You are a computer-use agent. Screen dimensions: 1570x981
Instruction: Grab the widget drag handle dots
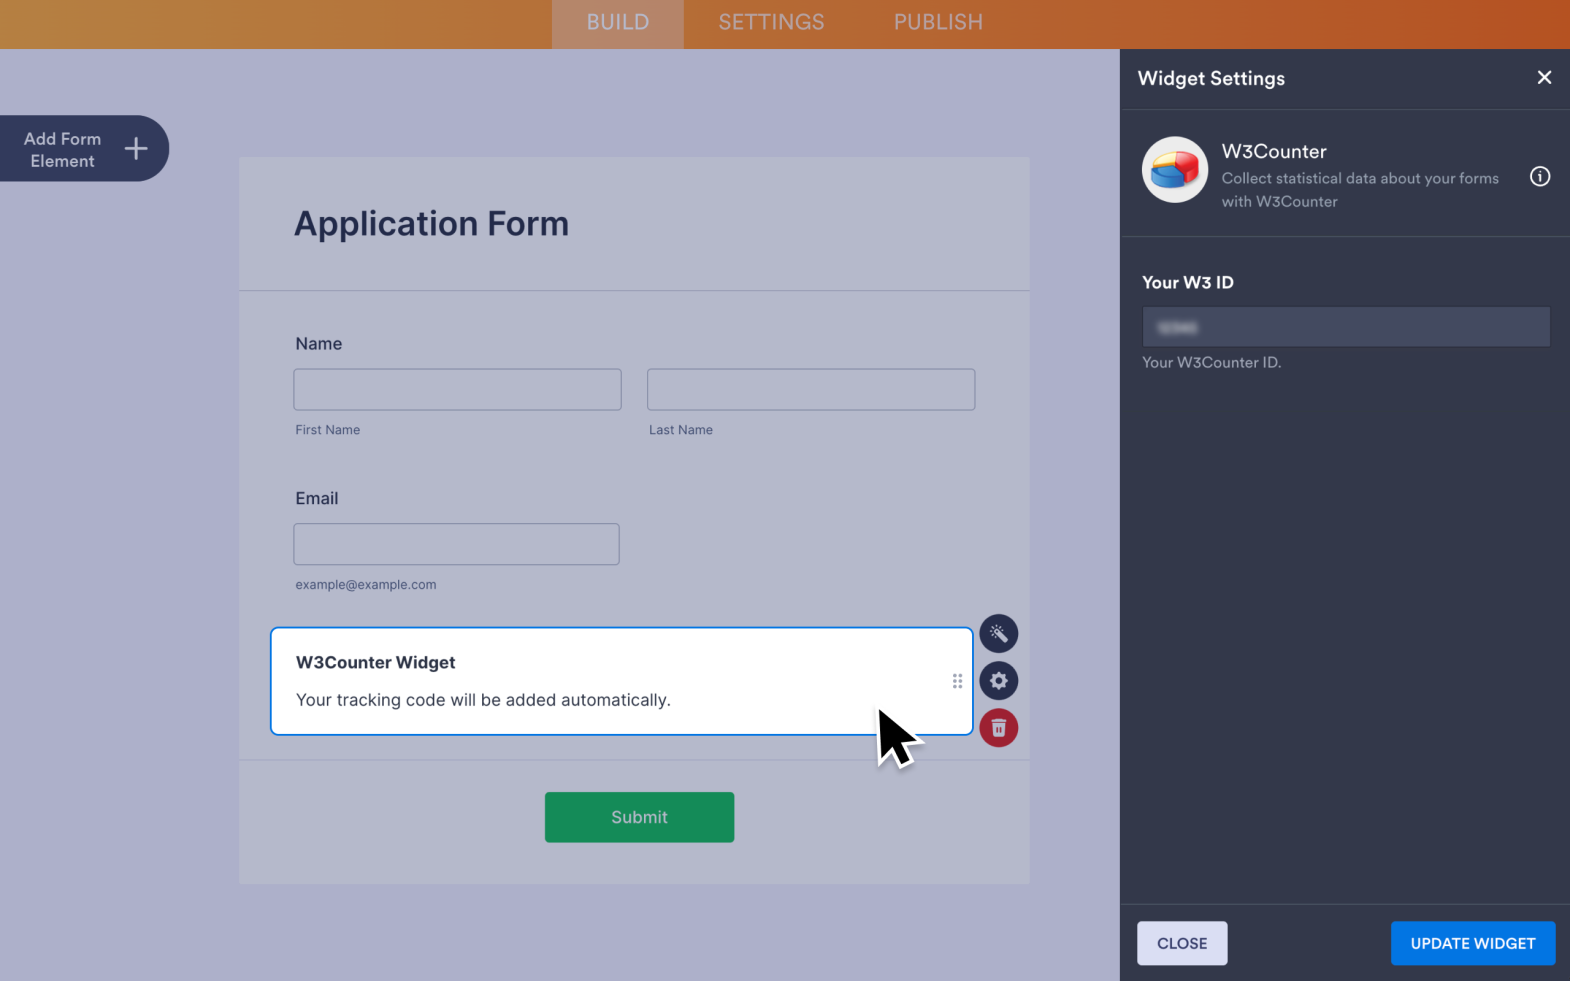pos(957,681)
